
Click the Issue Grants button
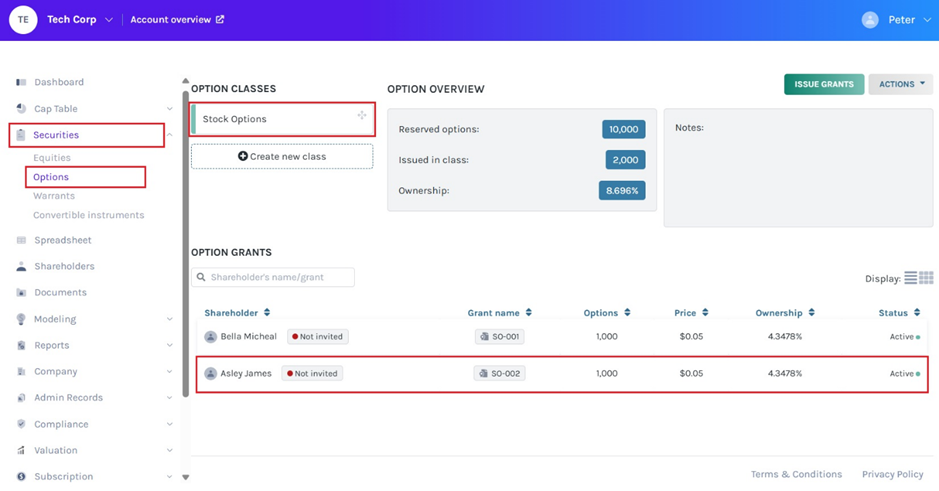(x=823, y=84)
